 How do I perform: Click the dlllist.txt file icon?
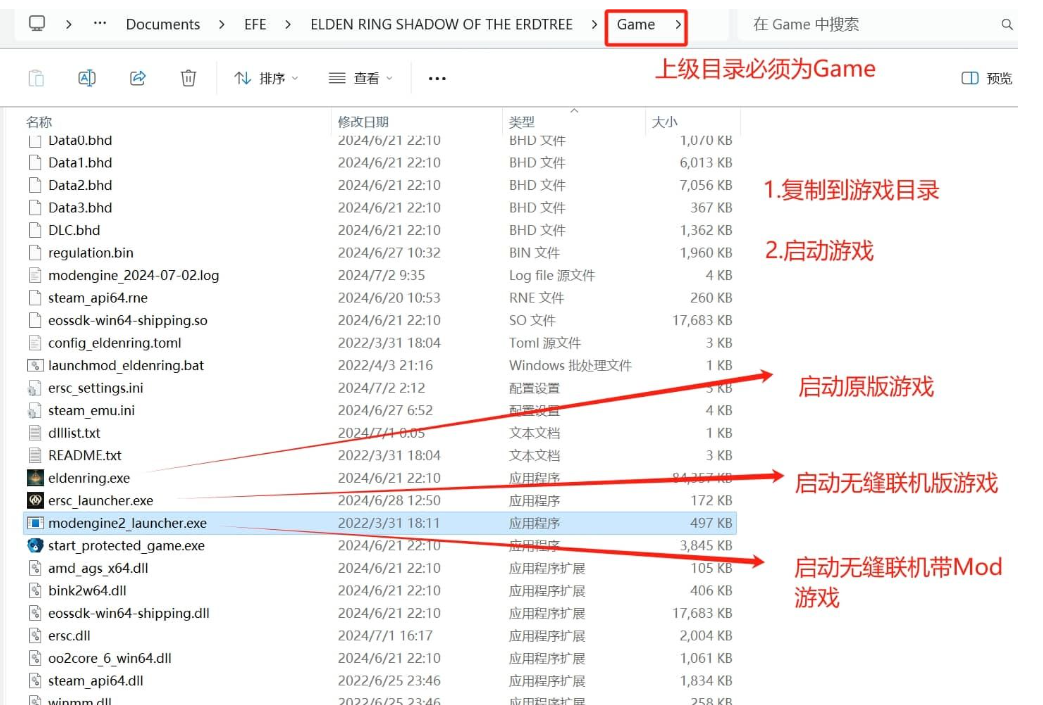click(x=35, y=433)
